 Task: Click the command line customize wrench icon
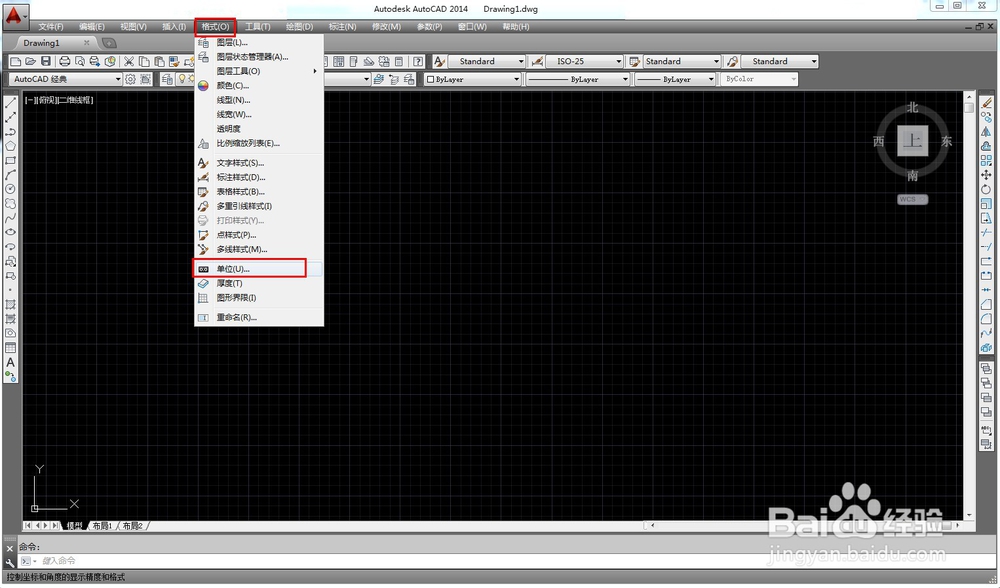click(x=10, y=562)
